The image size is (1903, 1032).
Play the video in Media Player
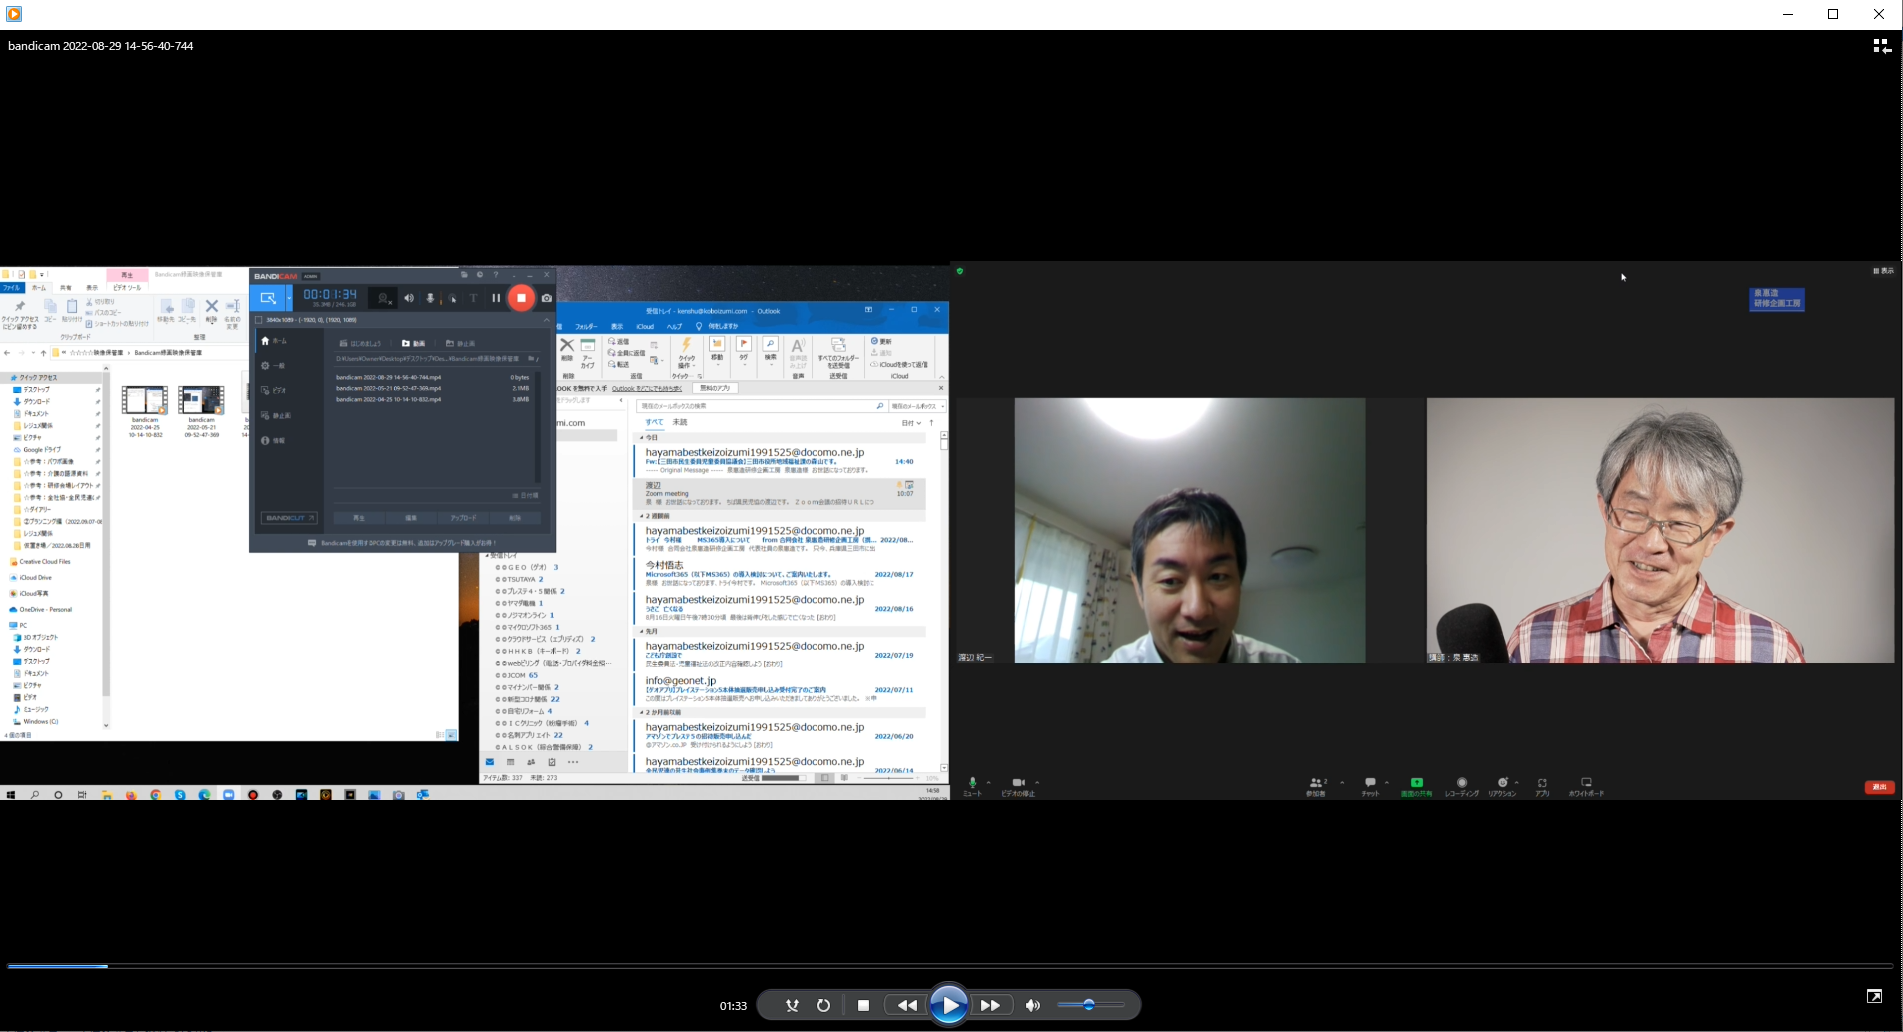pyautogui.click(x=948, y=1005)
